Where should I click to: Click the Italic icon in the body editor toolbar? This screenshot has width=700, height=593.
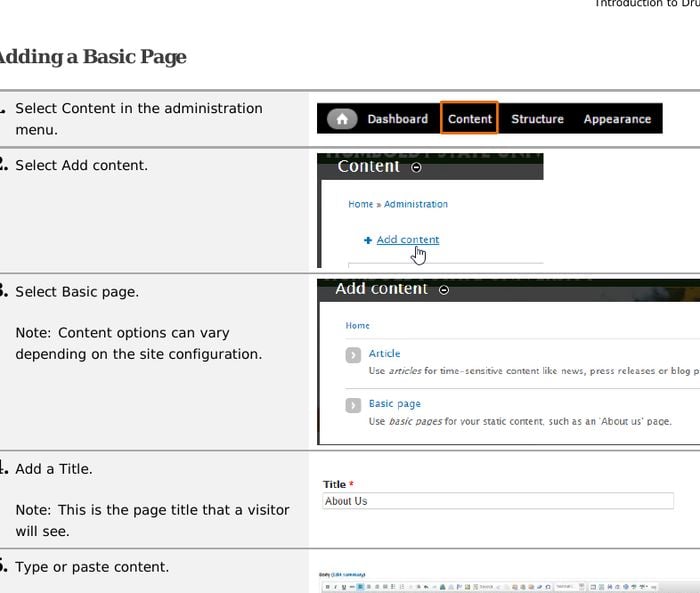336,587
